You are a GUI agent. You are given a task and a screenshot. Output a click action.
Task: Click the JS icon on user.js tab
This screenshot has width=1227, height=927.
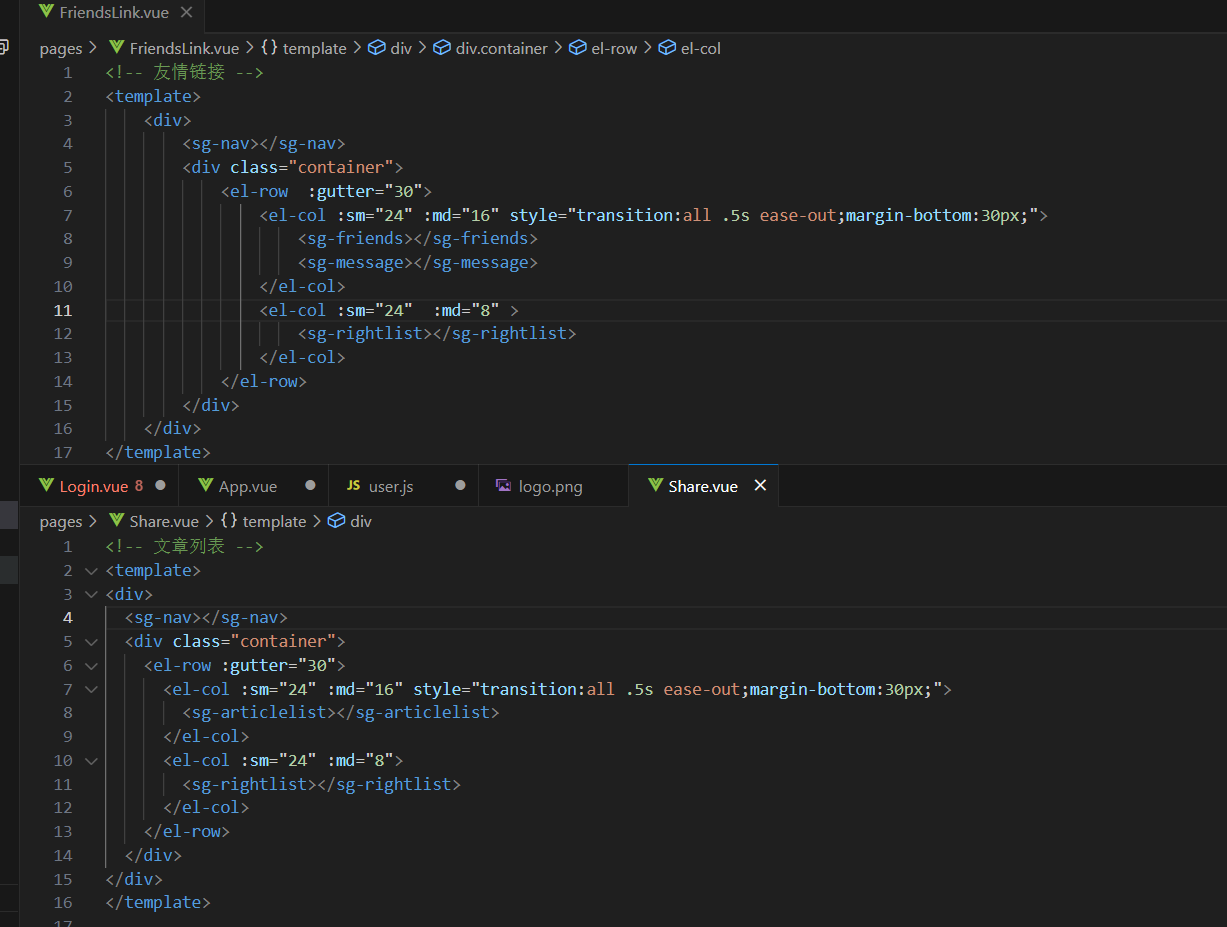click(x=353, y=486)
